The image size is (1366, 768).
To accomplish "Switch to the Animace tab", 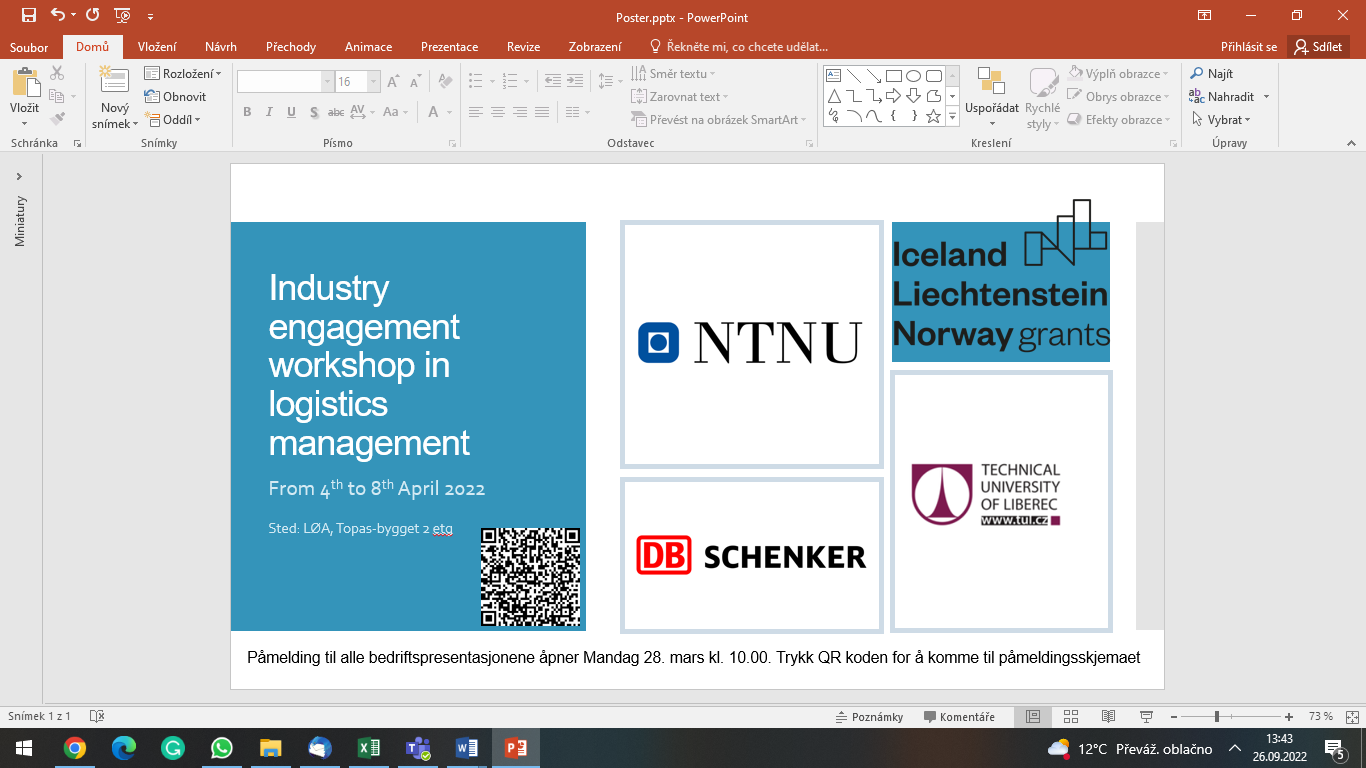I will tap(368, 47).
